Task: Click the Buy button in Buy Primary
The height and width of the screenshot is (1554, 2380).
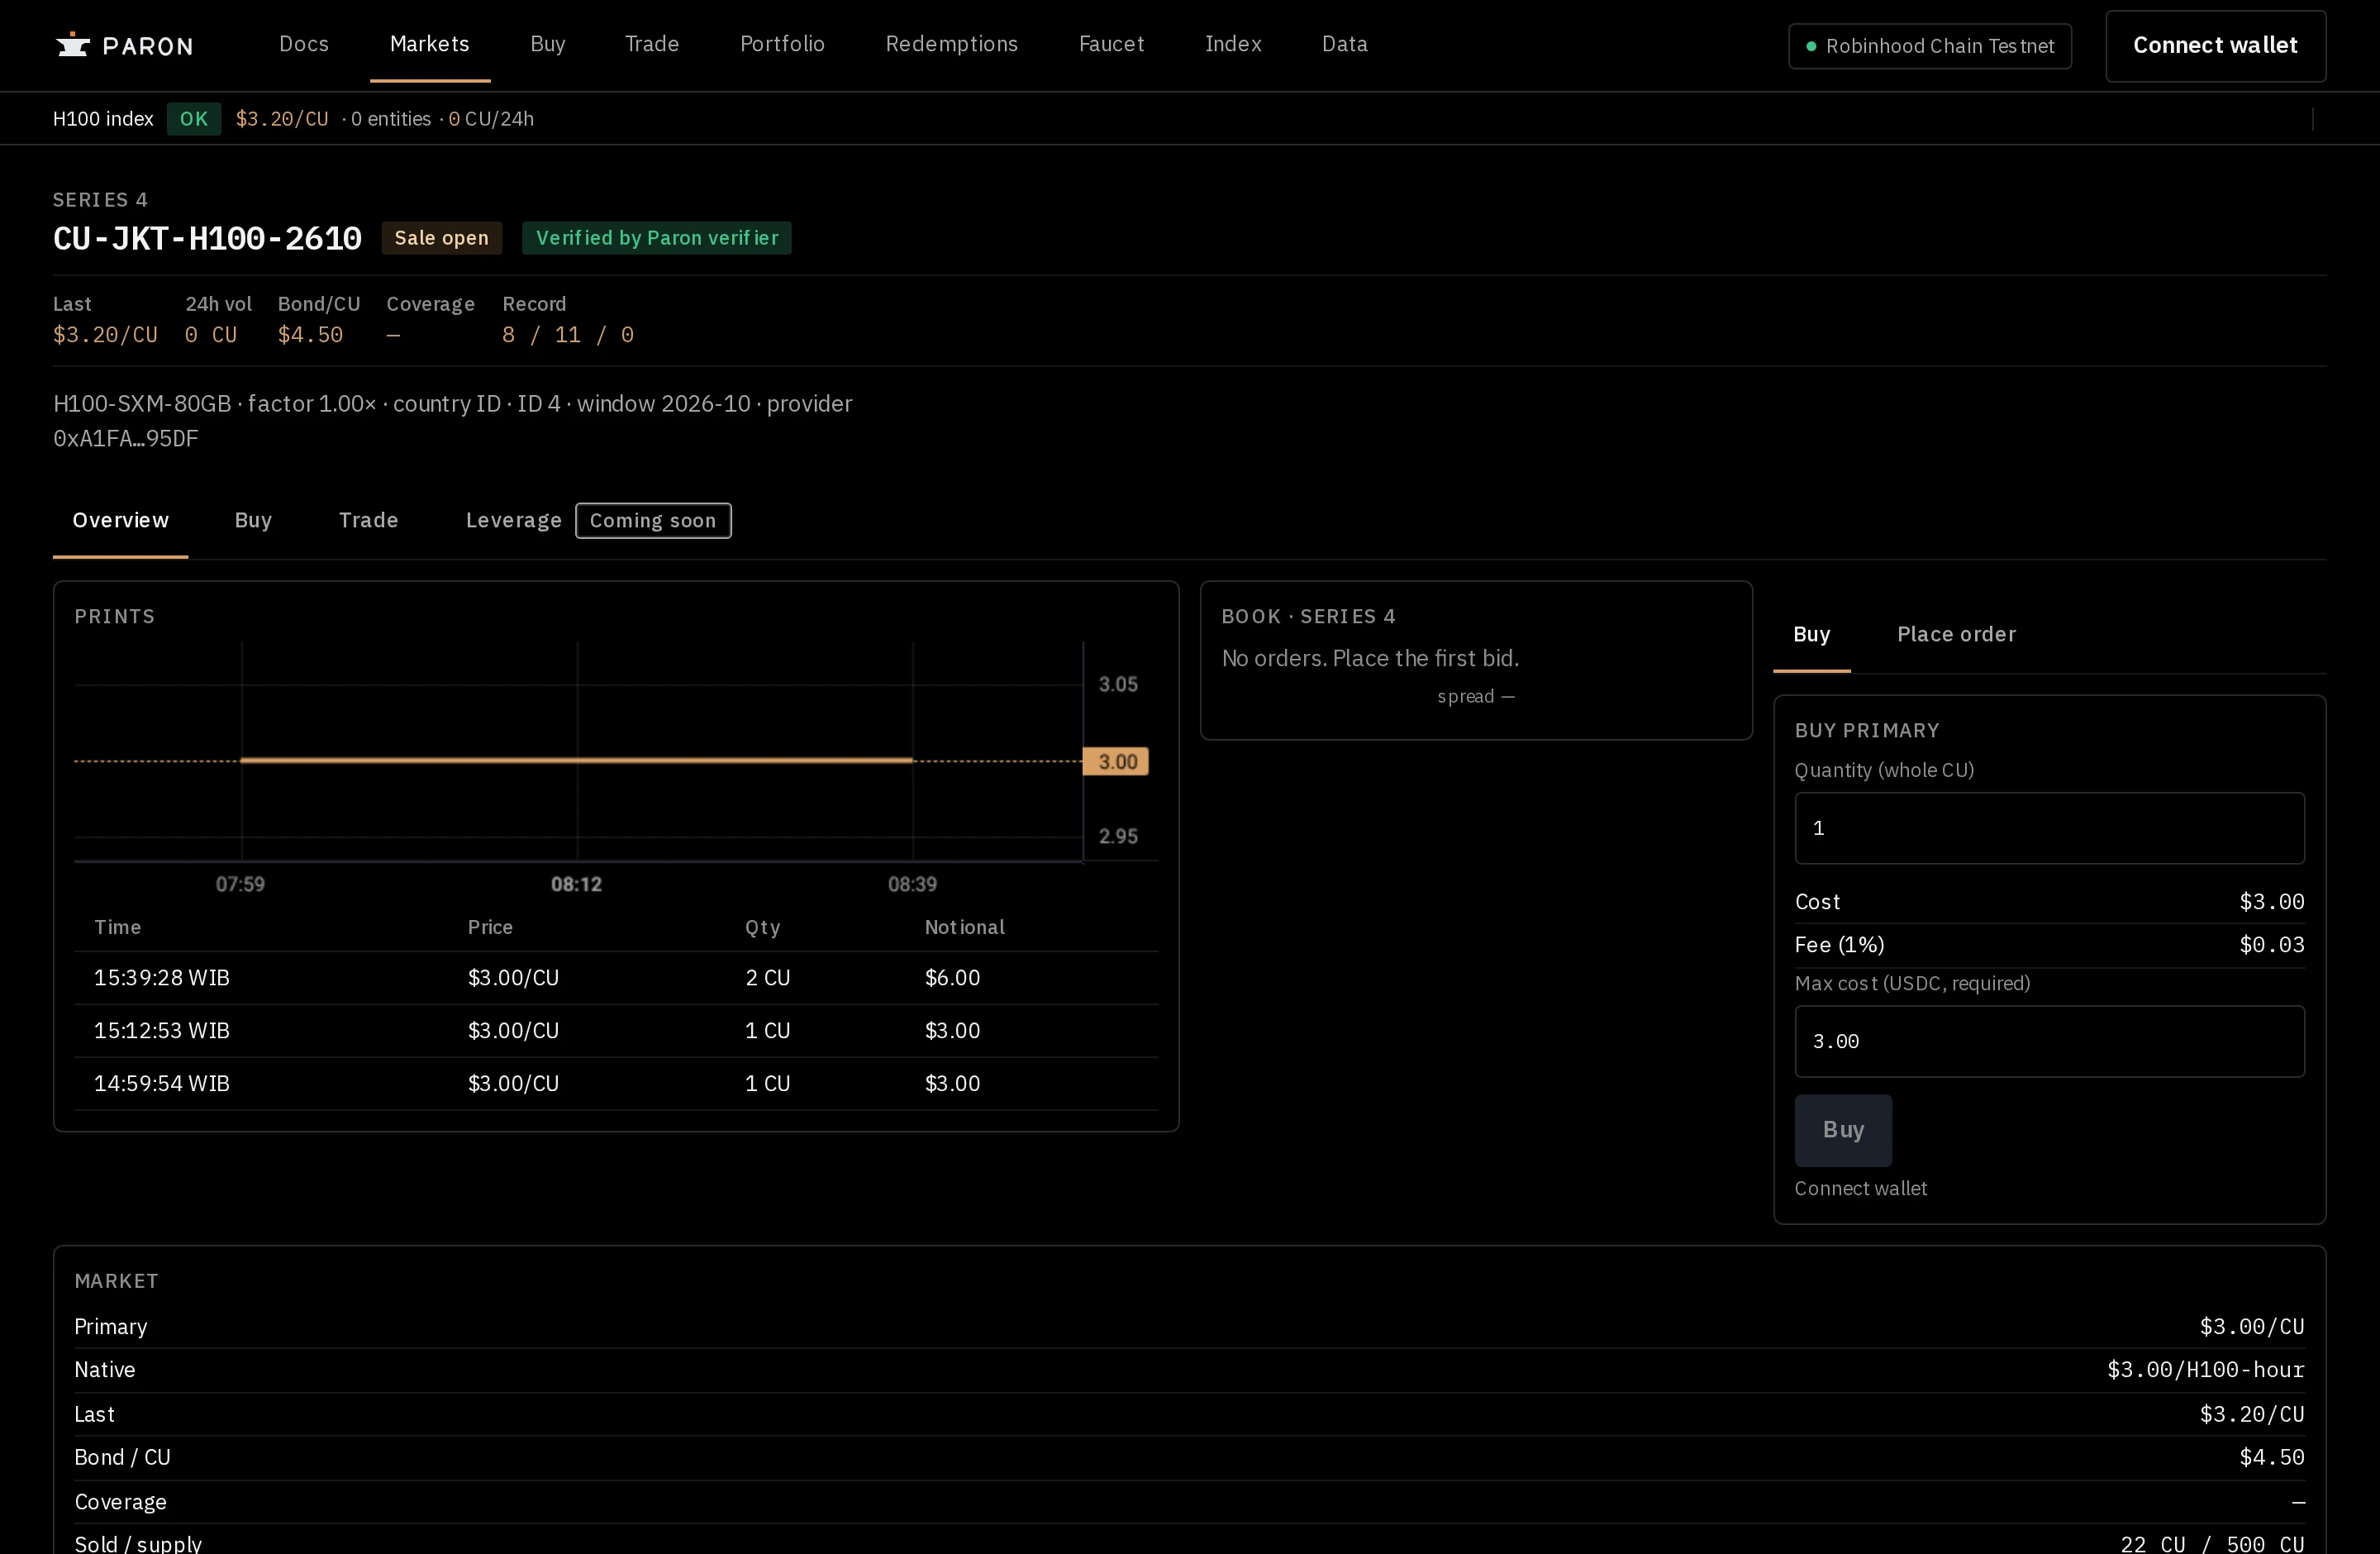Action: pyautogui.click(x=1843, y=1130)
